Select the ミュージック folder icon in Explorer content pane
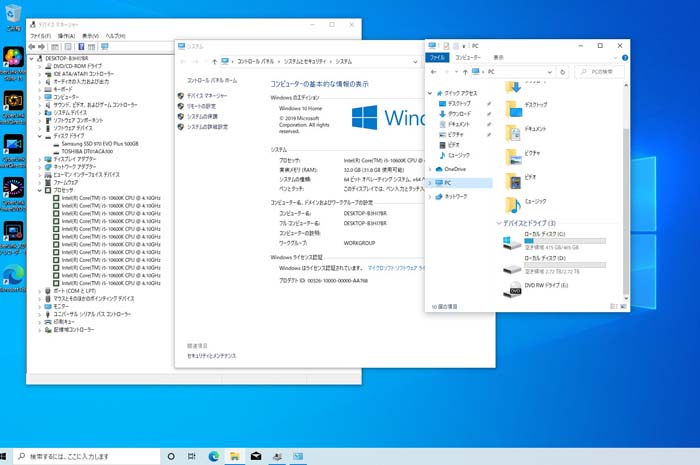The image size is (700, 465). click(513, 205)
